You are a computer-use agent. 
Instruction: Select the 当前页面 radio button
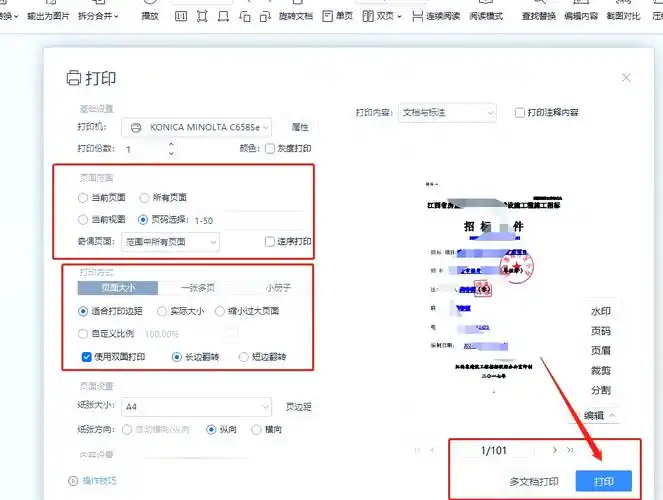point(83,198)
